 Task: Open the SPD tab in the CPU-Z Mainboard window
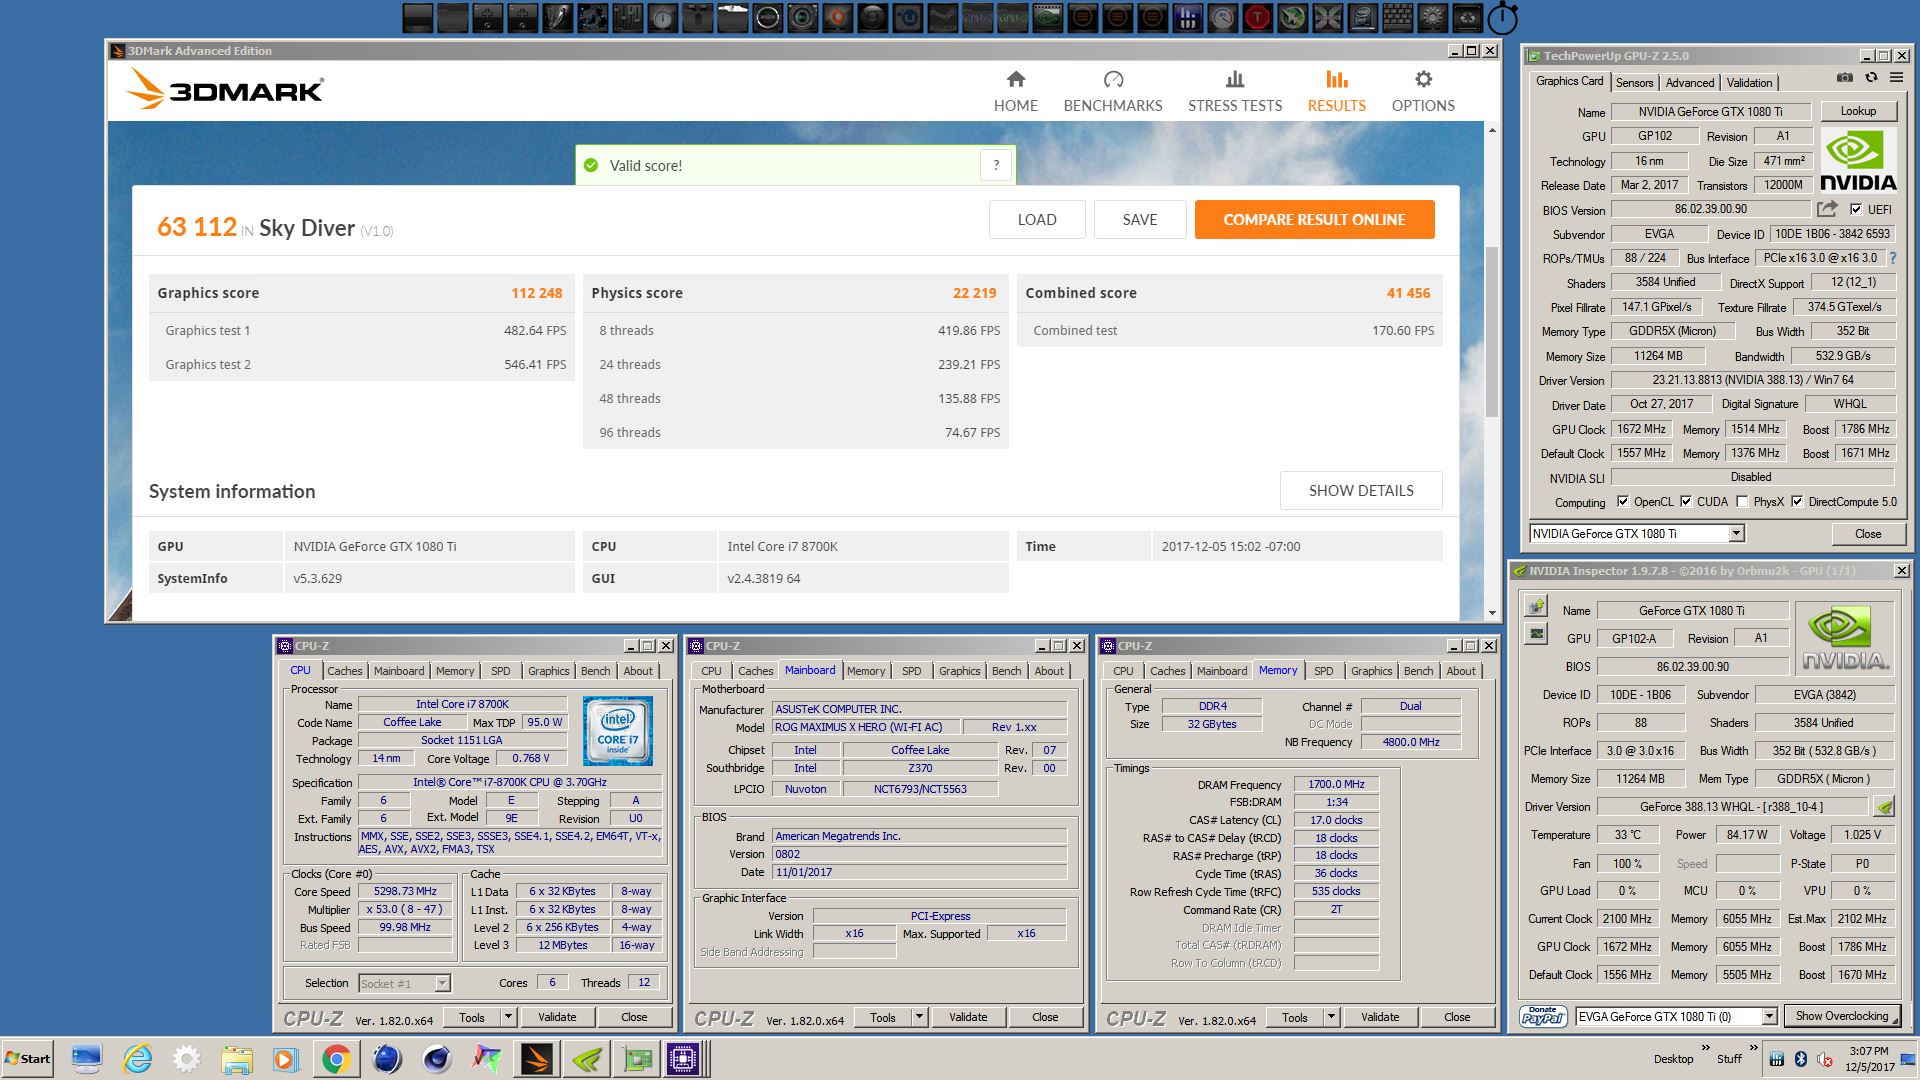pos(912,671)
